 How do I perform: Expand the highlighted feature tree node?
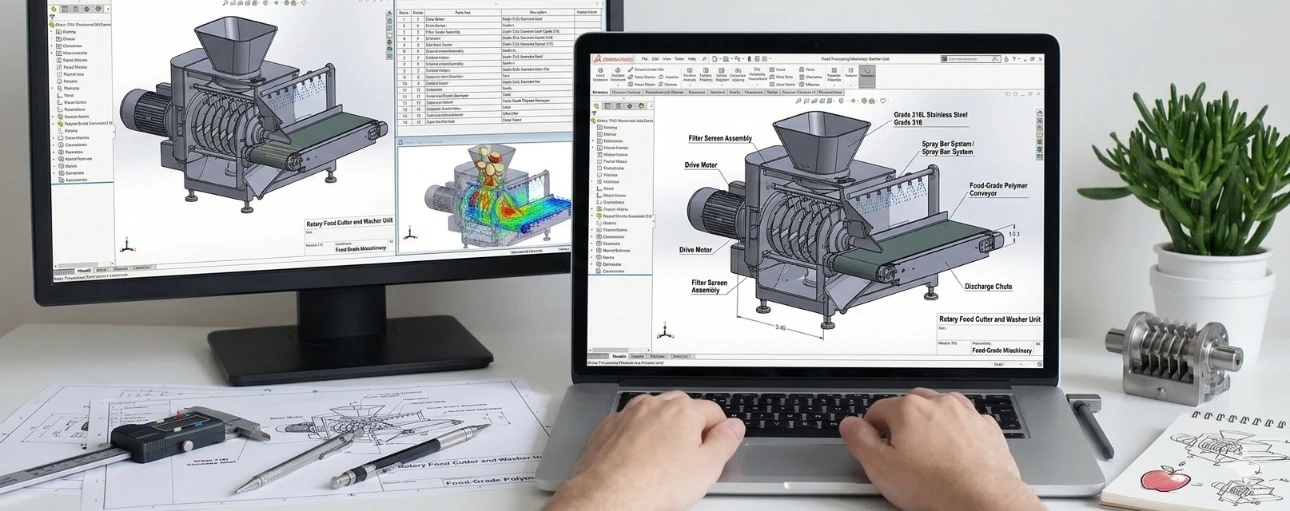(x=594, y=216)
